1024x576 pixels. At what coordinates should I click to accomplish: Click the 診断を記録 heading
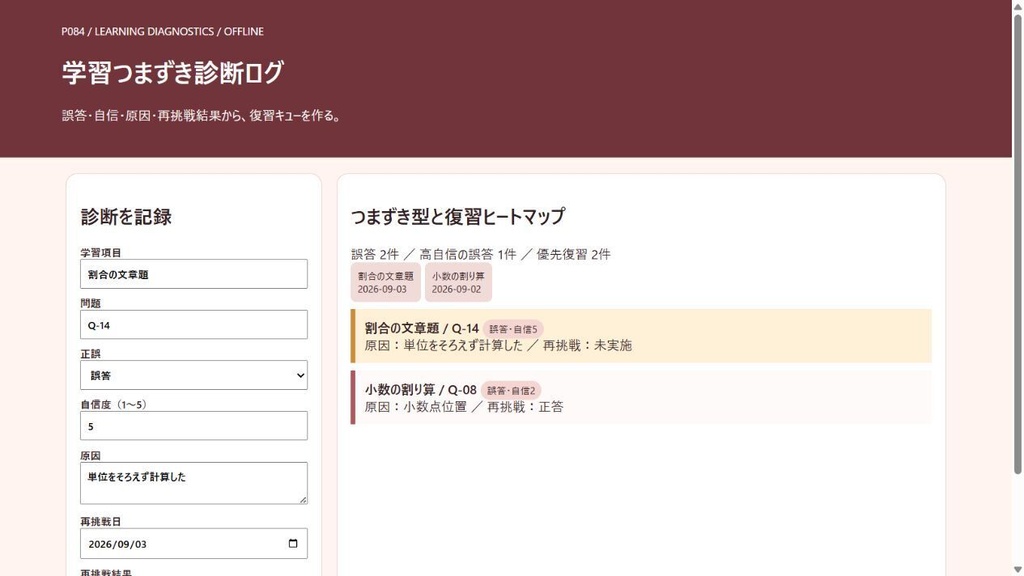126,217
